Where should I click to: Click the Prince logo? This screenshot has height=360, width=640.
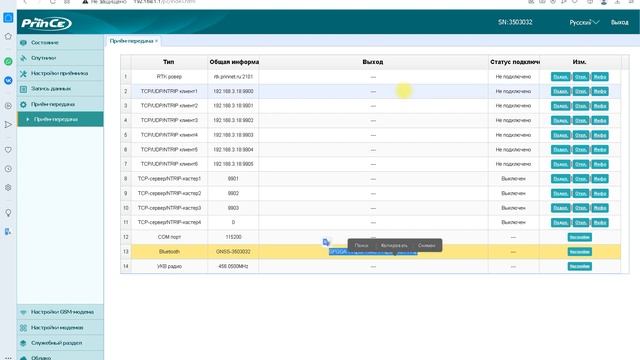click(x=46, y=23)
